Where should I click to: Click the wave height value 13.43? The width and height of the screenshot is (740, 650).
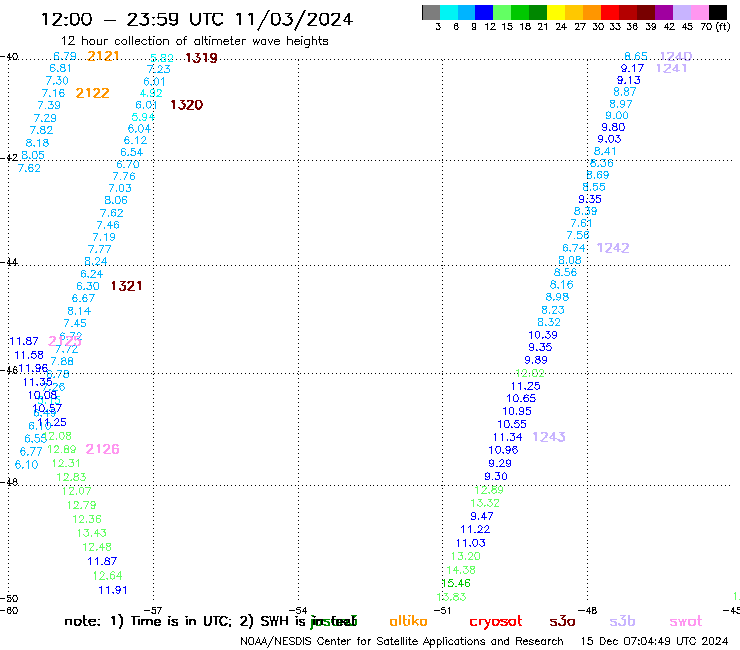coord(92,533)
